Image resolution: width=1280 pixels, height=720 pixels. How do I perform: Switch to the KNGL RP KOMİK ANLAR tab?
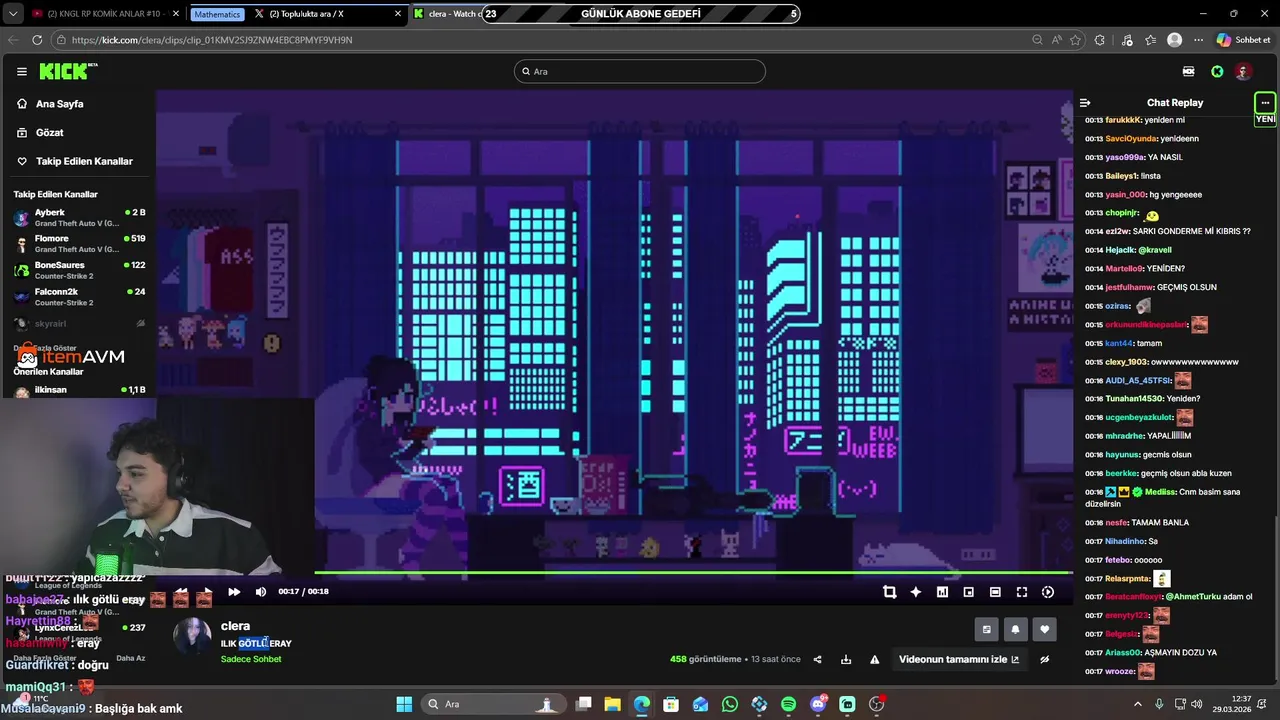click(105, 14)
